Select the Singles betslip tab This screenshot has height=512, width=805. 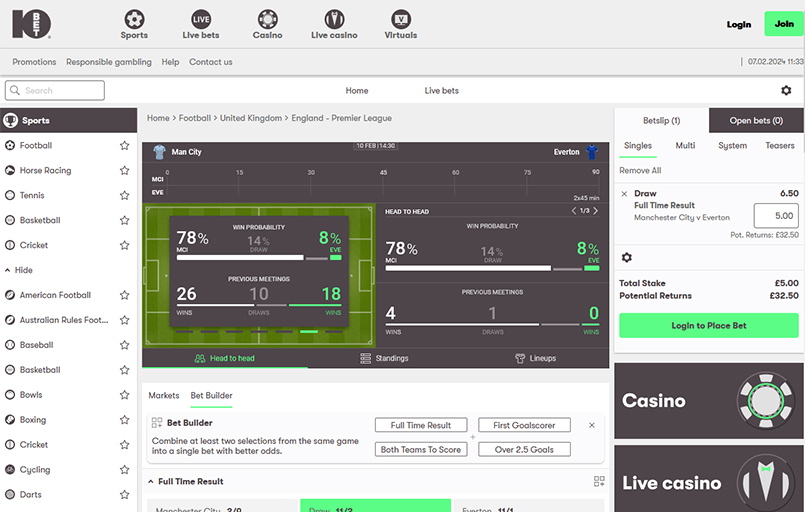pyautogui.click(x=638, y=146)
